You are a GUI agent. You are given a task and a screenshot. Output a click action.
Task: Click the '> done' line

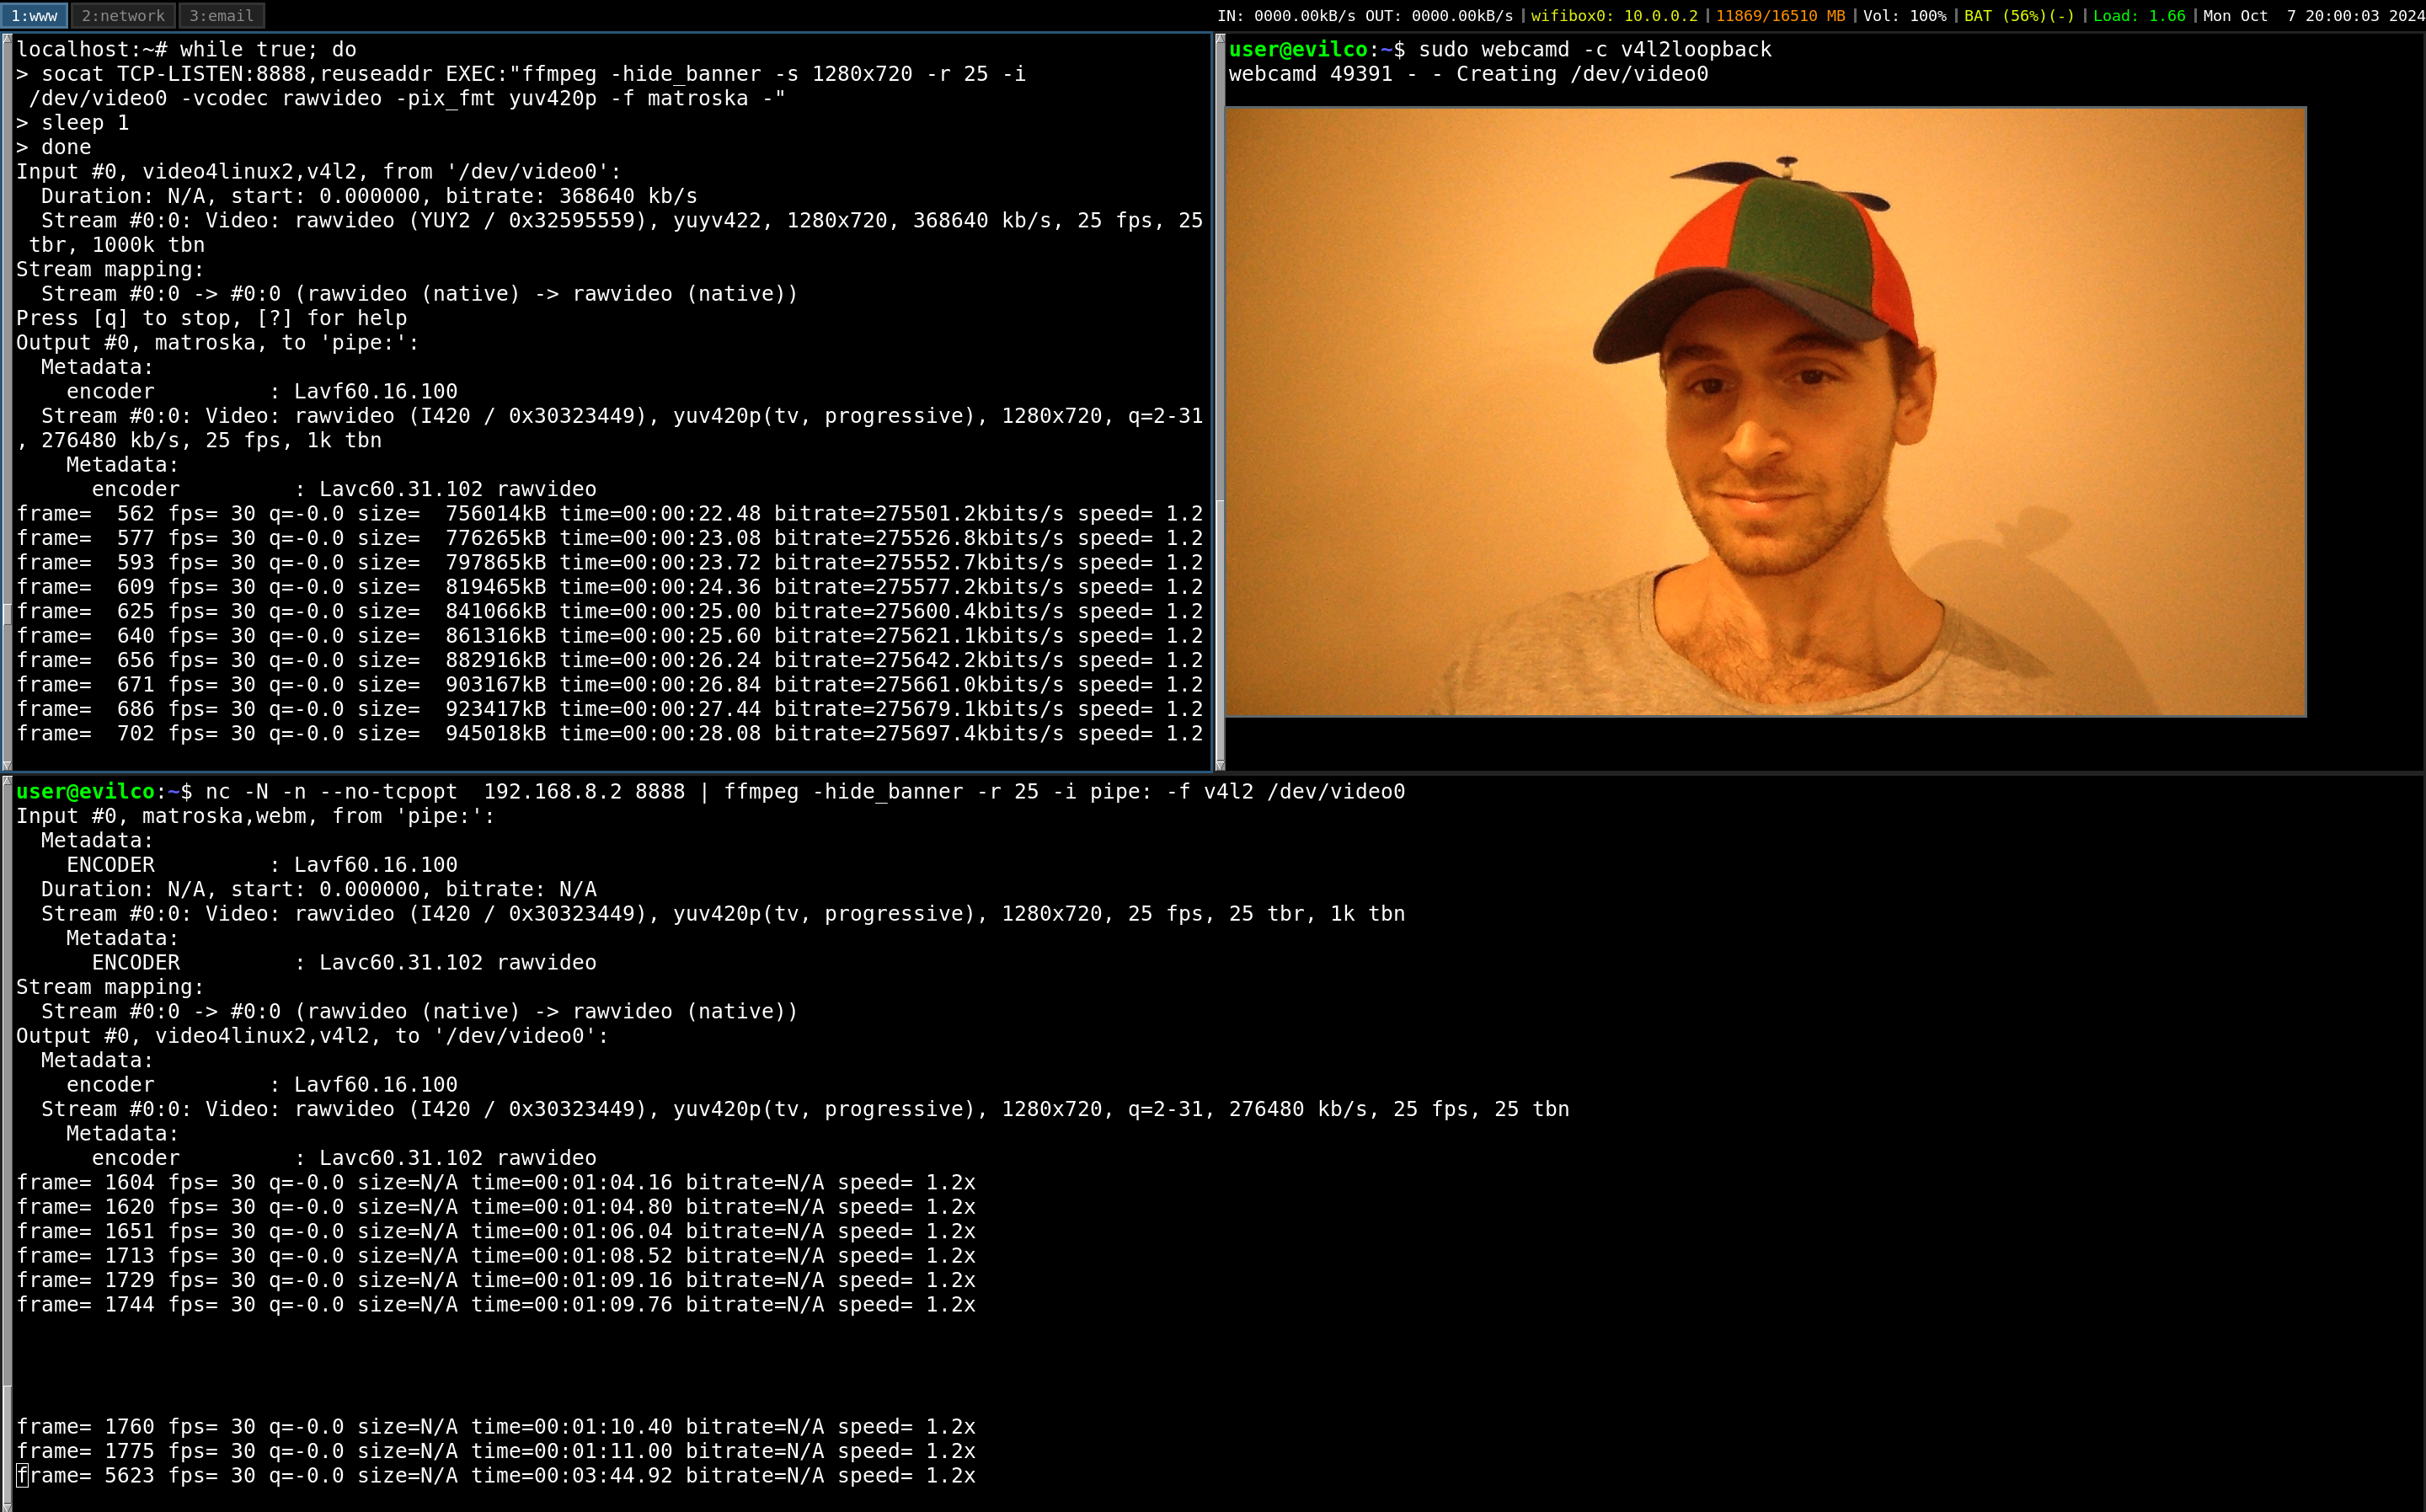tap(53, 147)
